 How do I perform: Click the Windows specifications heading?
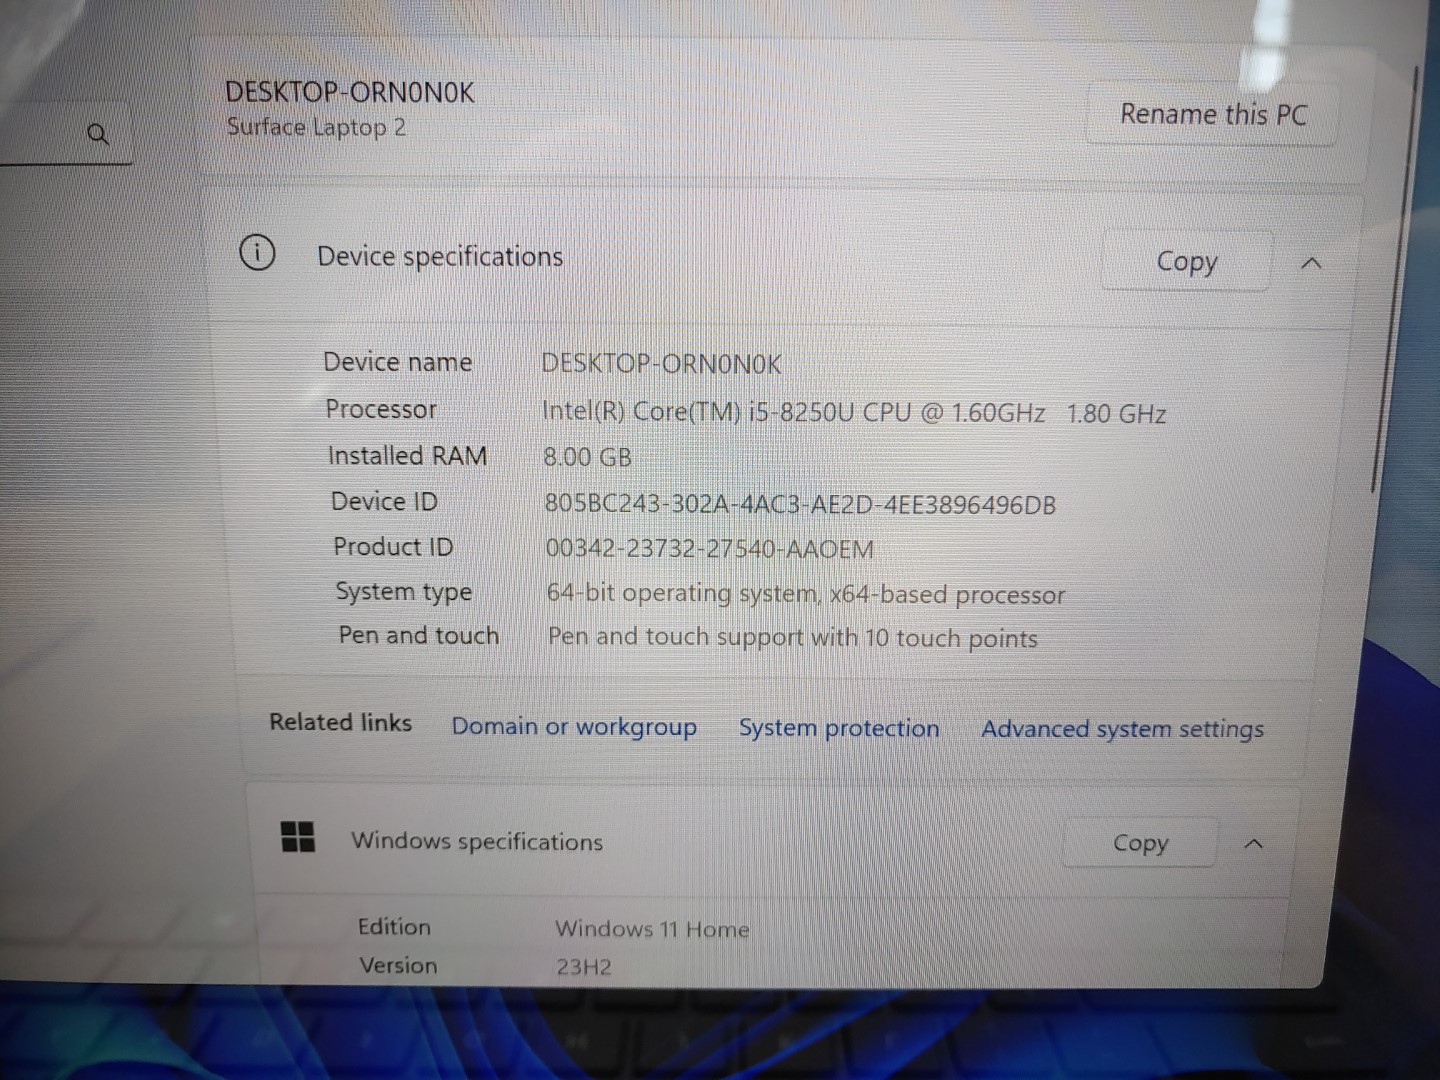pyautogui.click(x=477, y=841)
